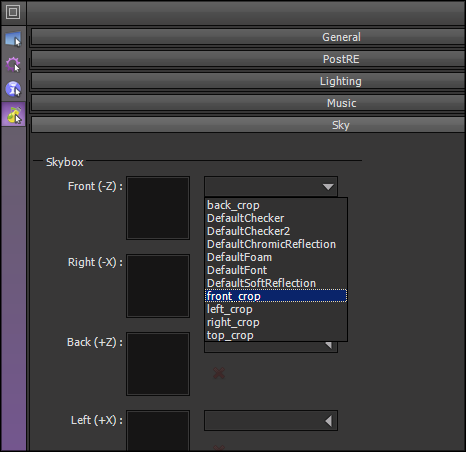The height and width of the screenshot is (452, 466).
Task: Select the highlighted pear environment icon
Action: (14, 114)
